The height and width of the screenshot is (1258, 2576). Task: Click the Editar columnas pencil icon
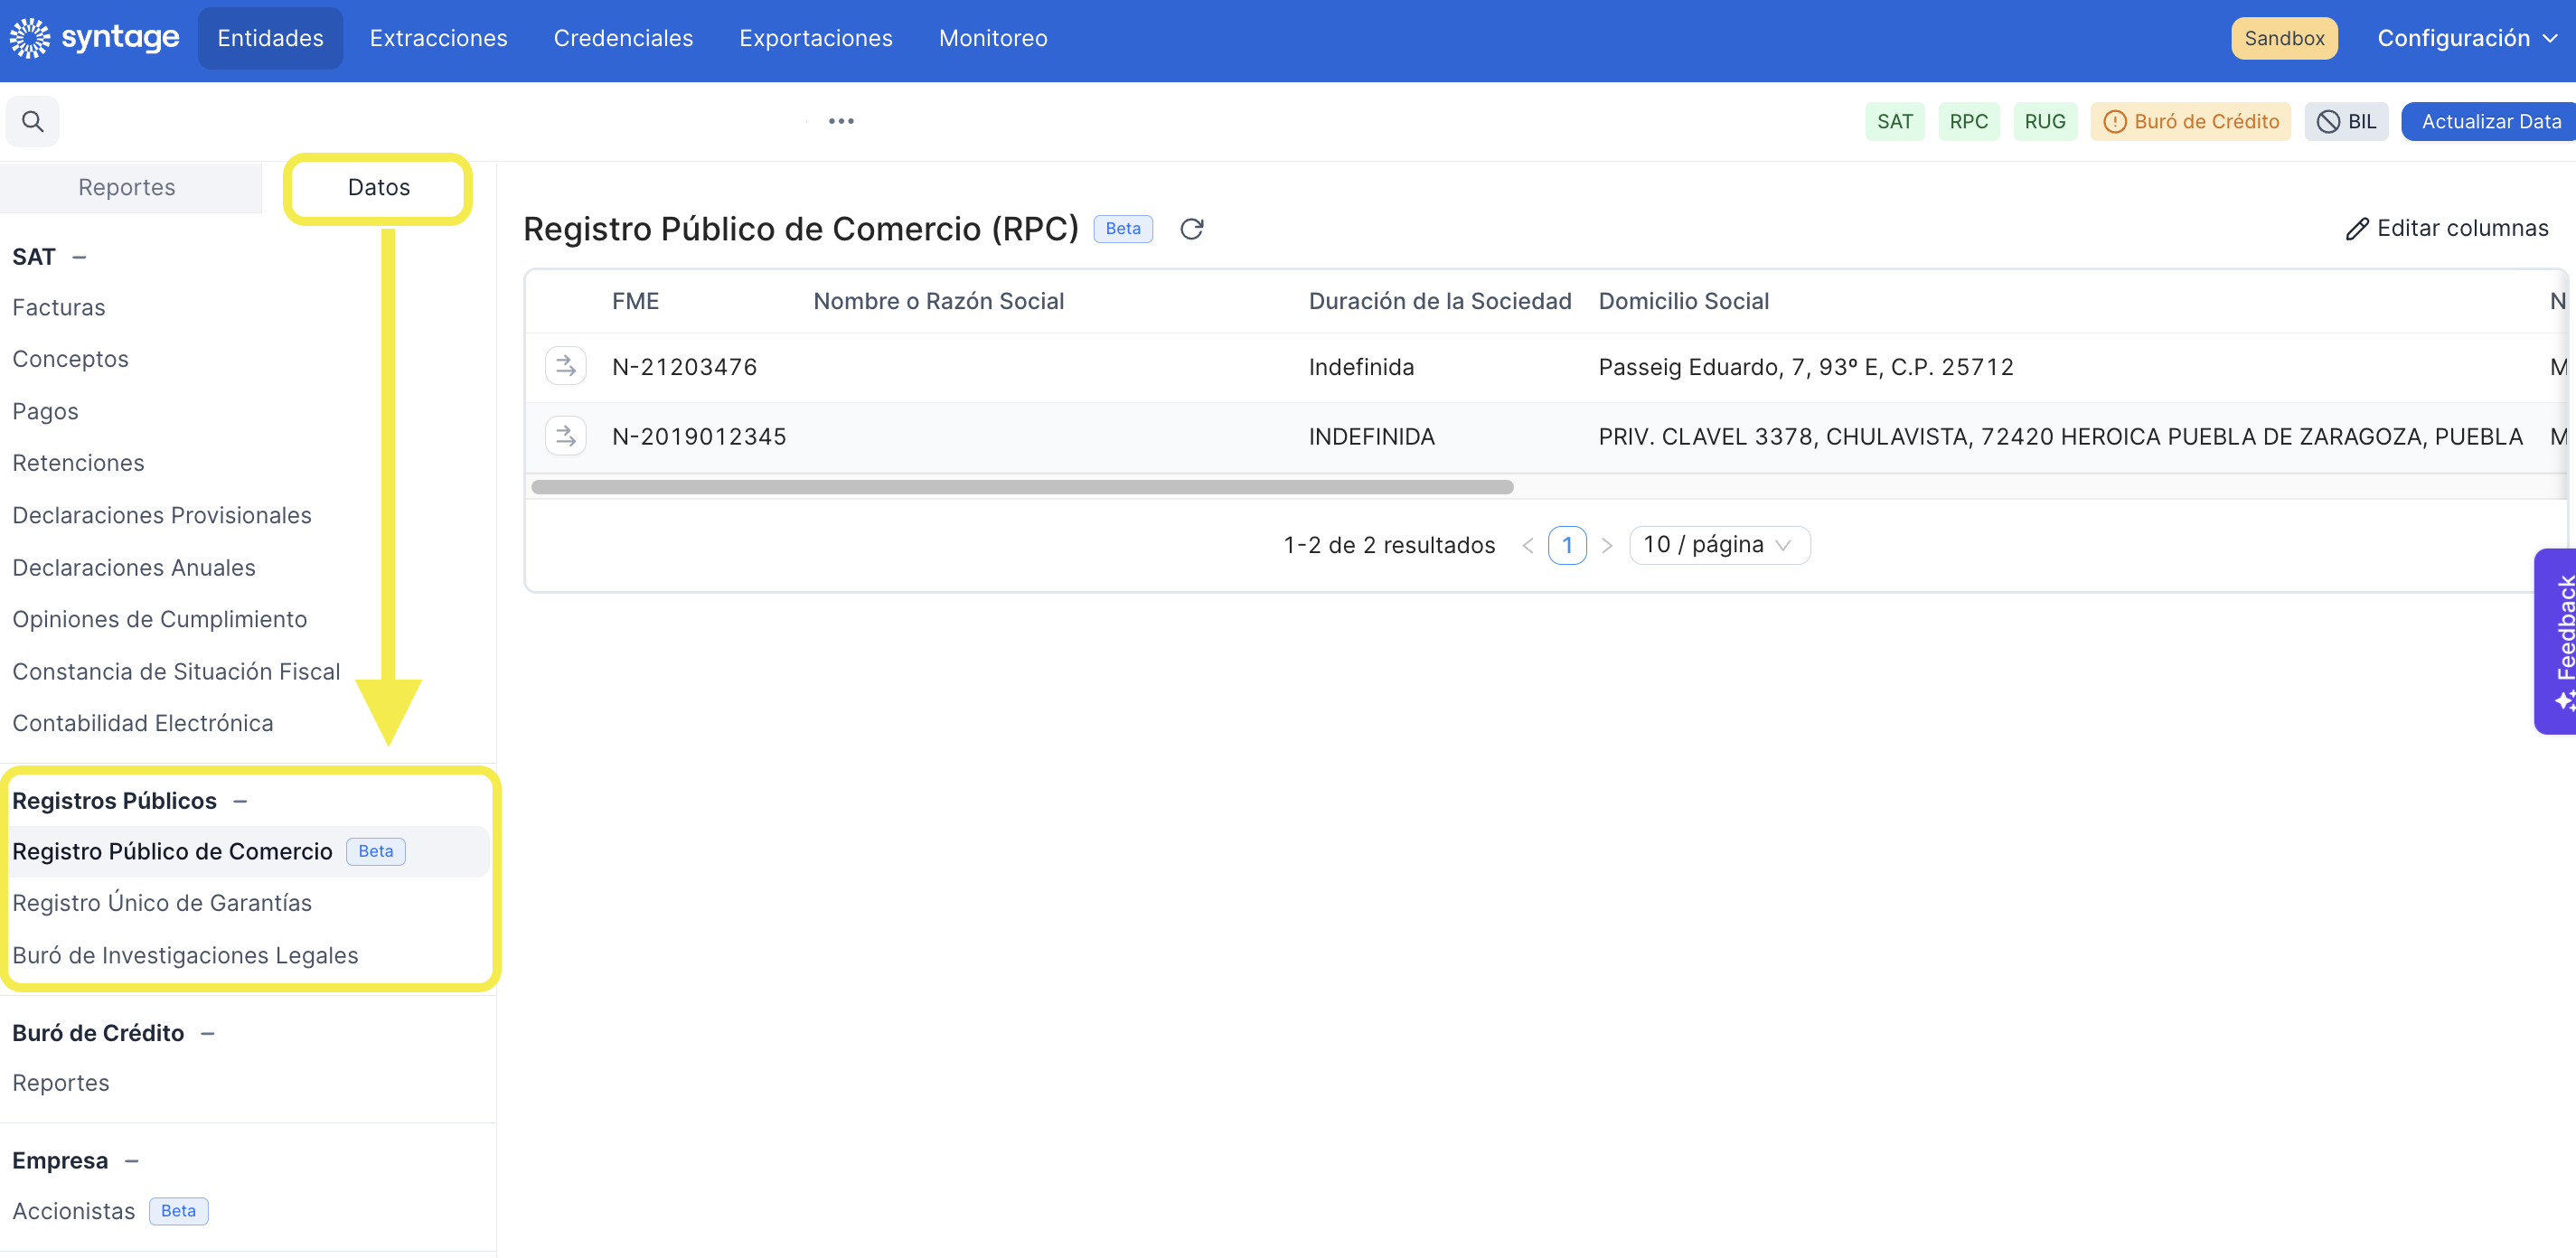click(x=2357, y=229)
